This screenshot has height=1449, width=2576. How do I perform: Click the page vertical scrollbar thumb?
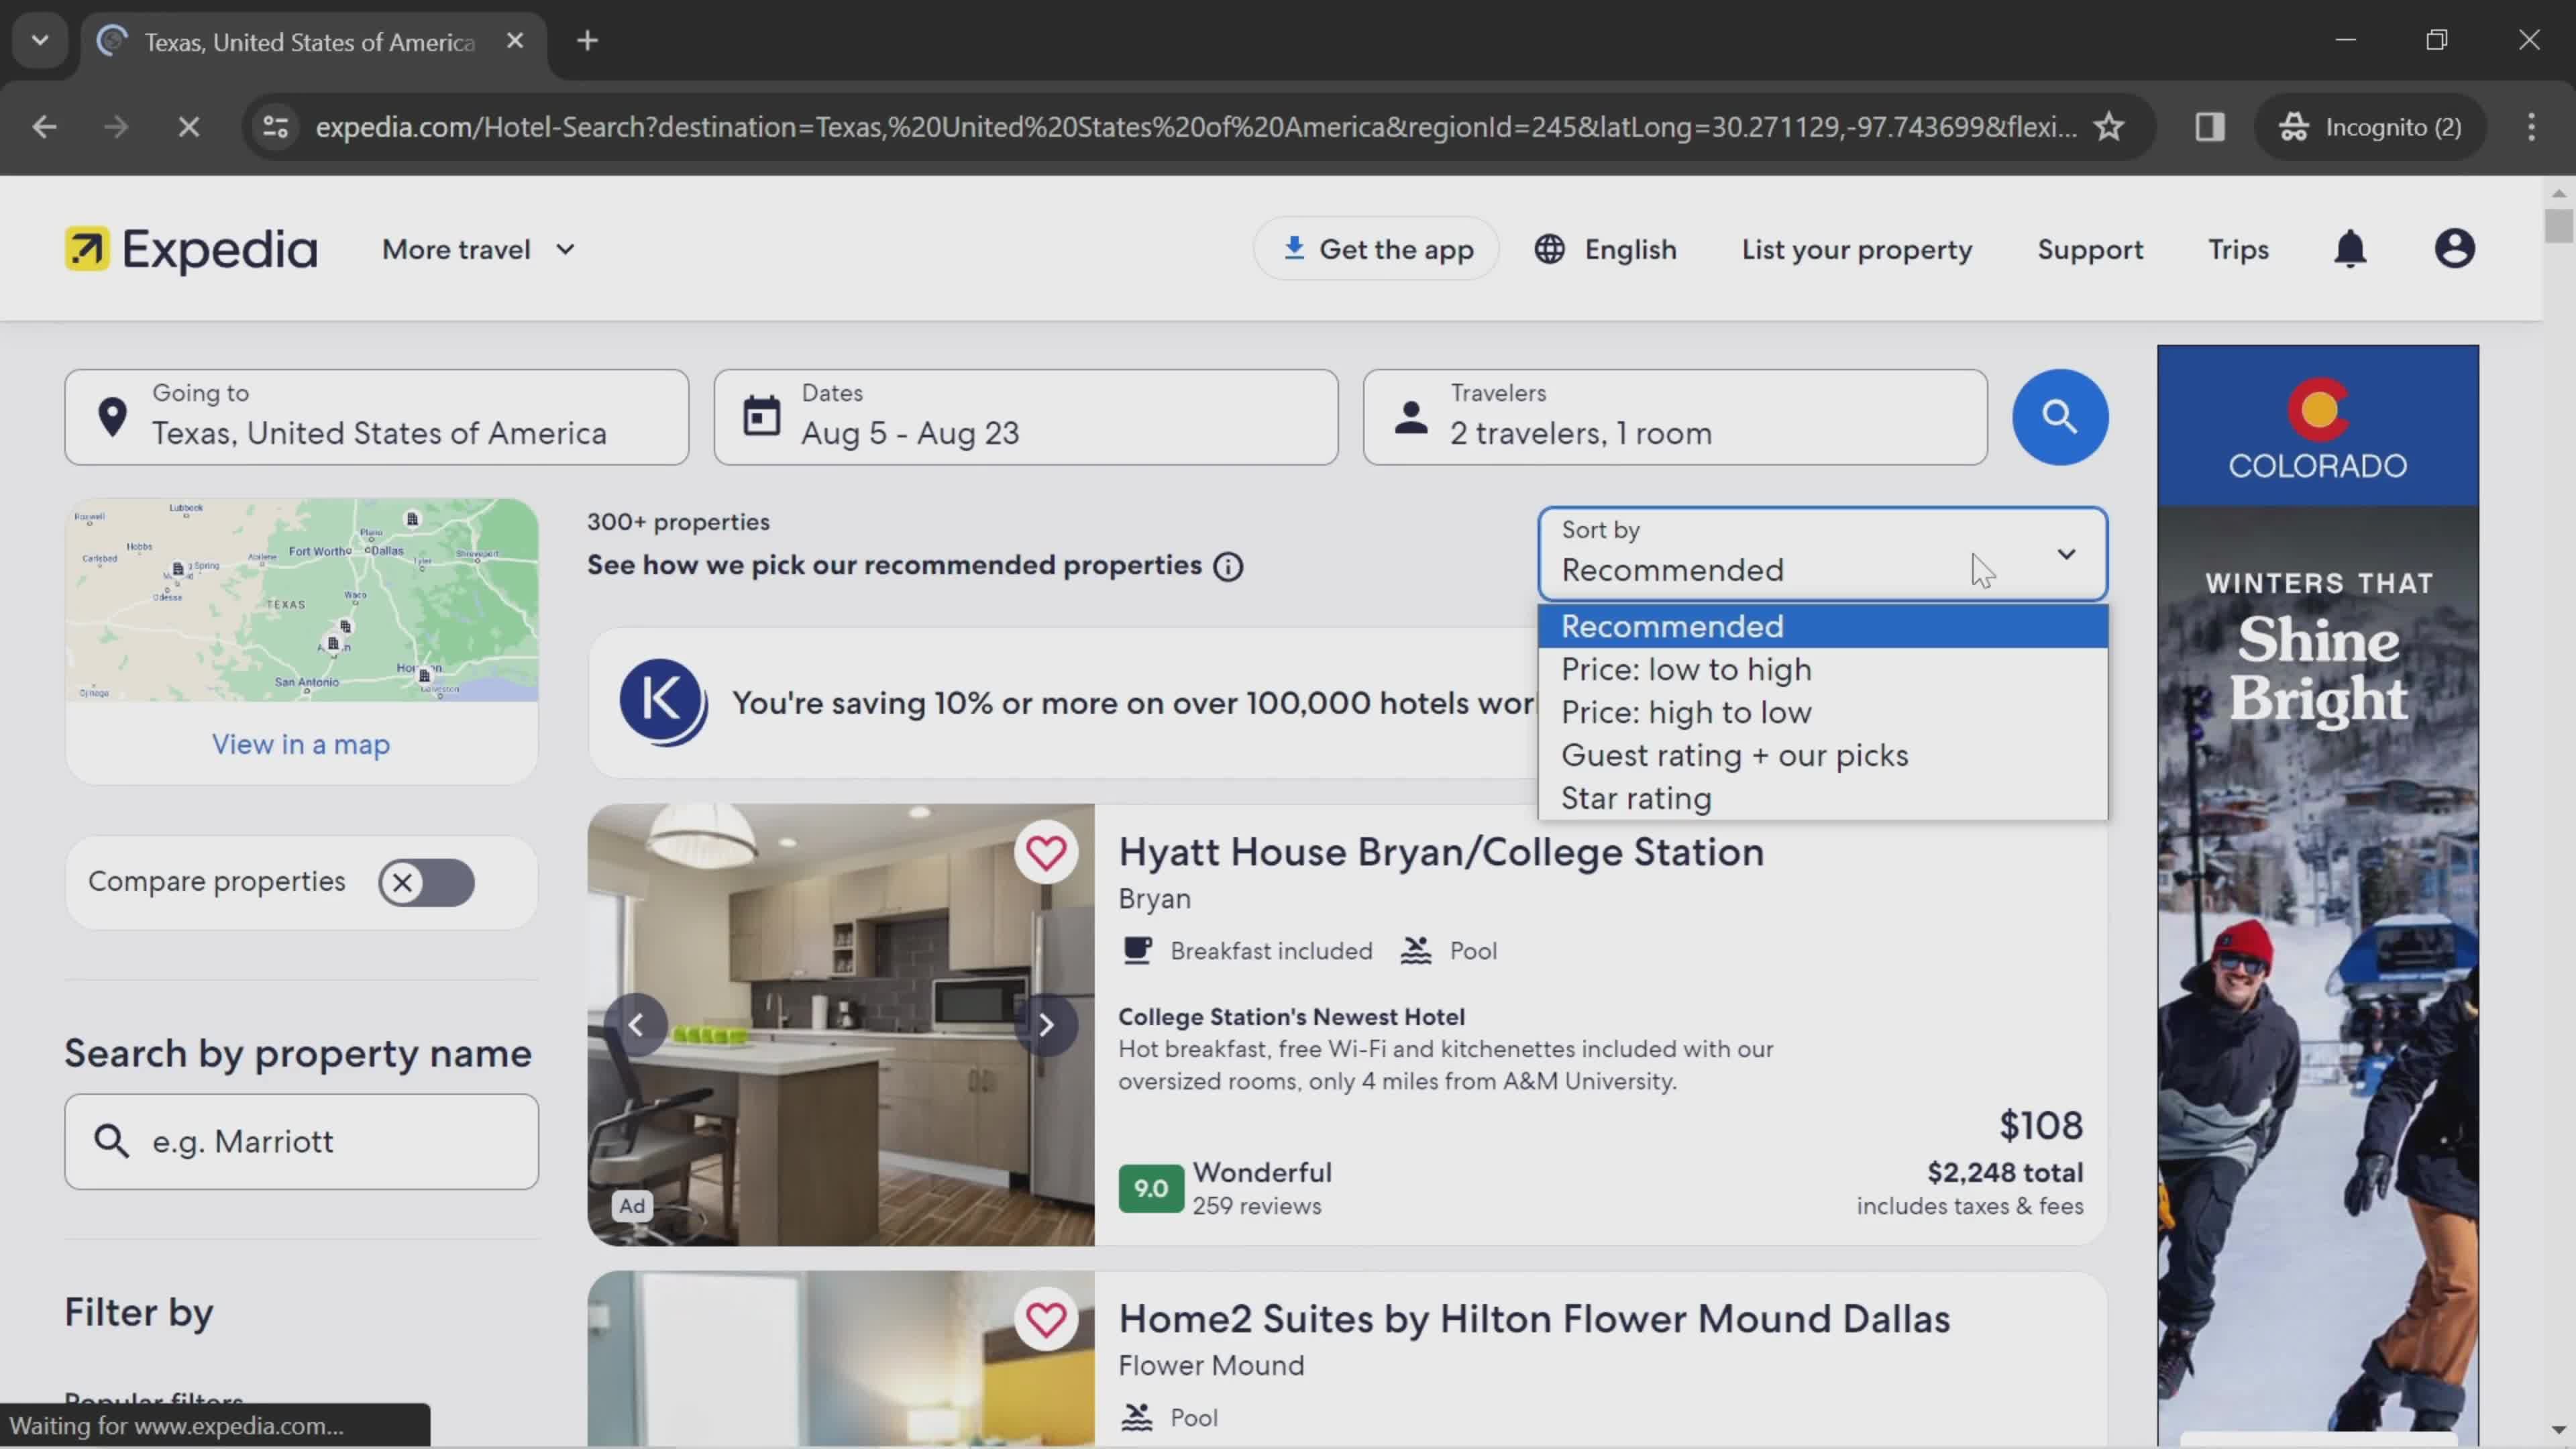click(x=2558, y=225)
